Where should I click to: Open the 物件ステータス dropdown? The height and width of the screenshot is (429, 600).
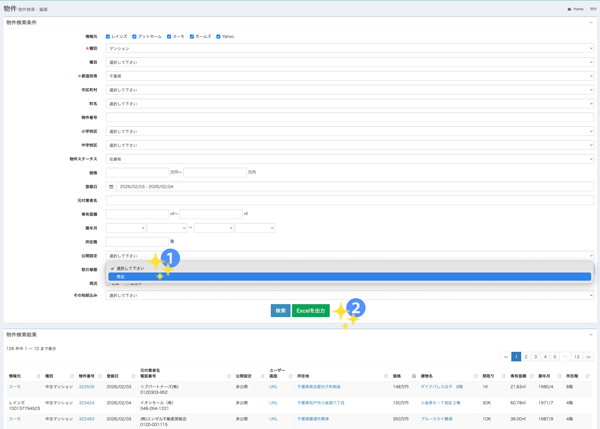click(x=350, y=159)
